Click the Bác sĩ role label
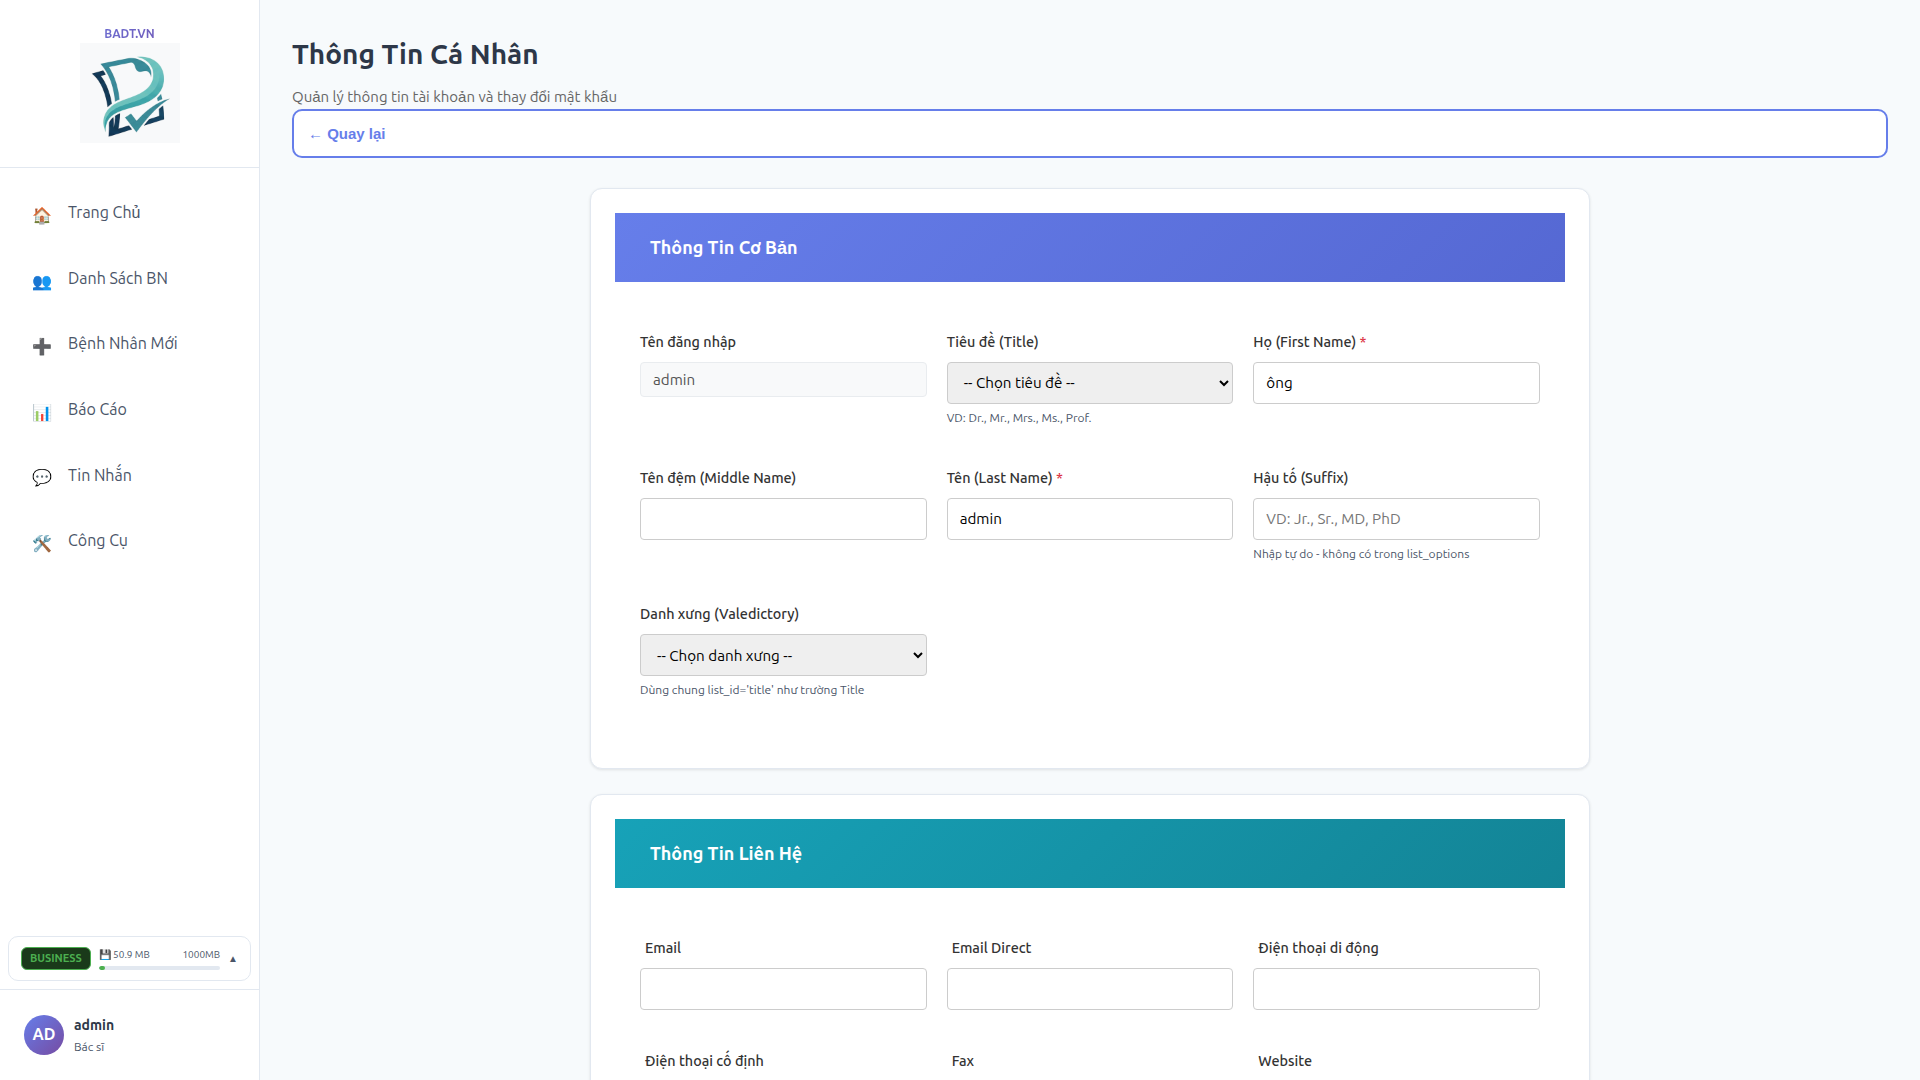The height and width of the screenshot is (1080, 1920). point(89,1047)
